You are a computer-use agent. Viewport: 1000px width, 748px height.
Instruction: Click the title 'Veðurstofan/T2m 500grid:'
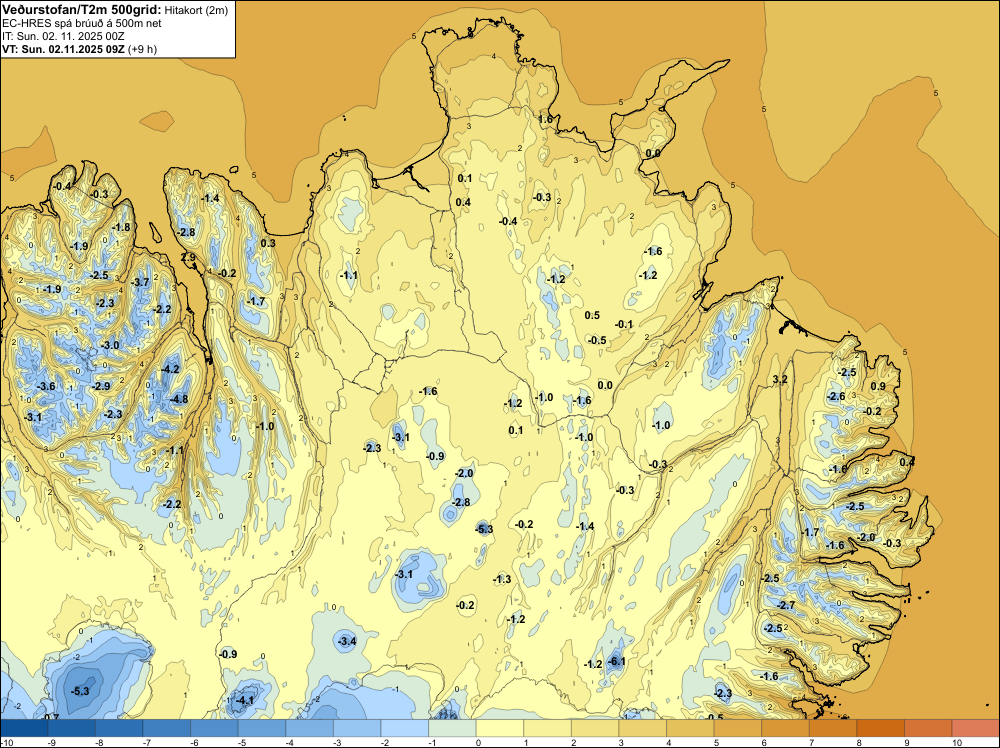point(82,10)
